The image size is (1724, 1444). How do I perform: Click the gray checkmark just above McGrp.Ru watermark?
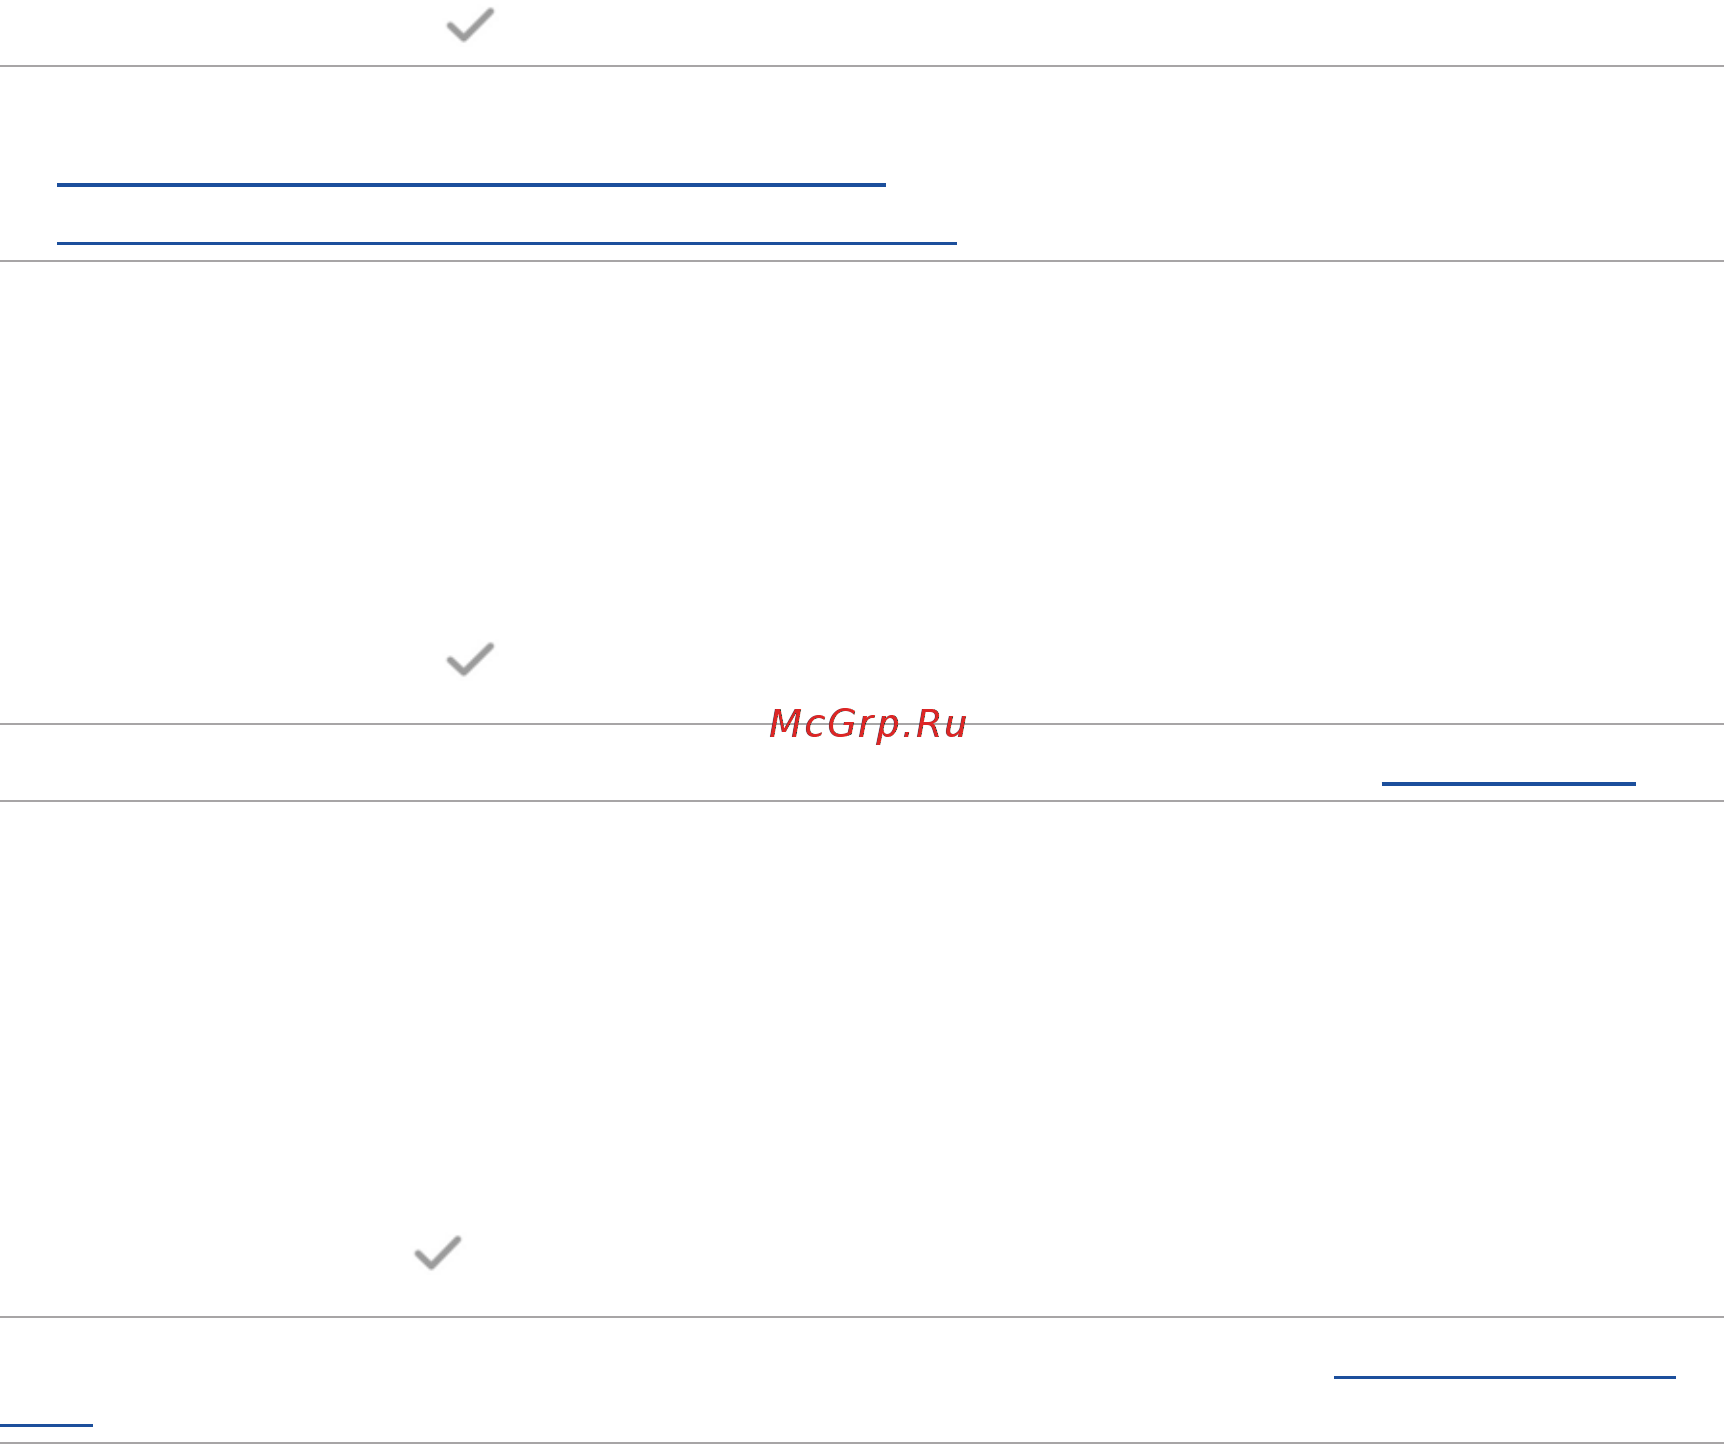pos(470,659)
